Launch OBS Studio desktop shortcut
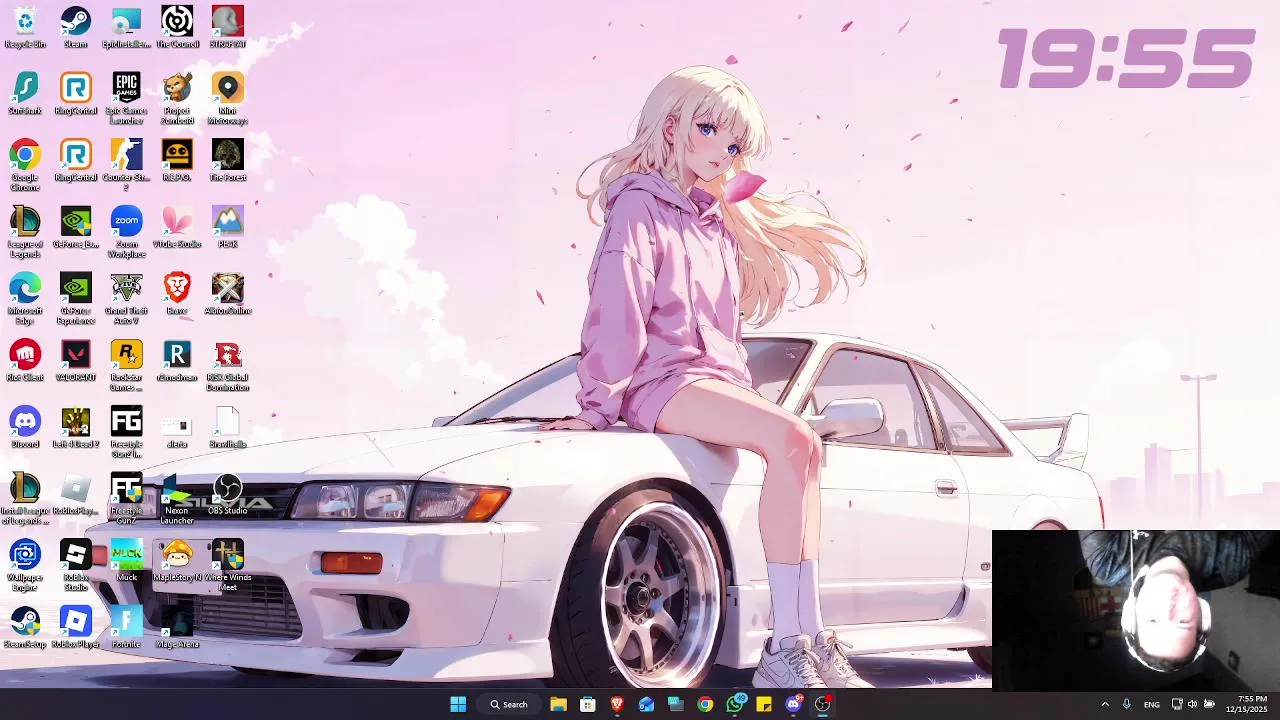Screen dimensions: 1280x720 coord(228,494)
